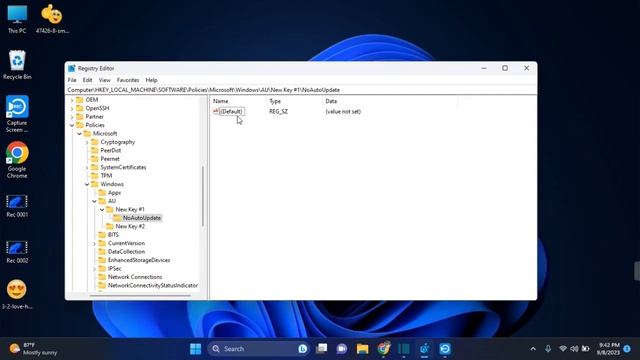The height and width of the screenshot is (360, 640).
Task: Open the Favorites menu
Action: pos(128,80)
